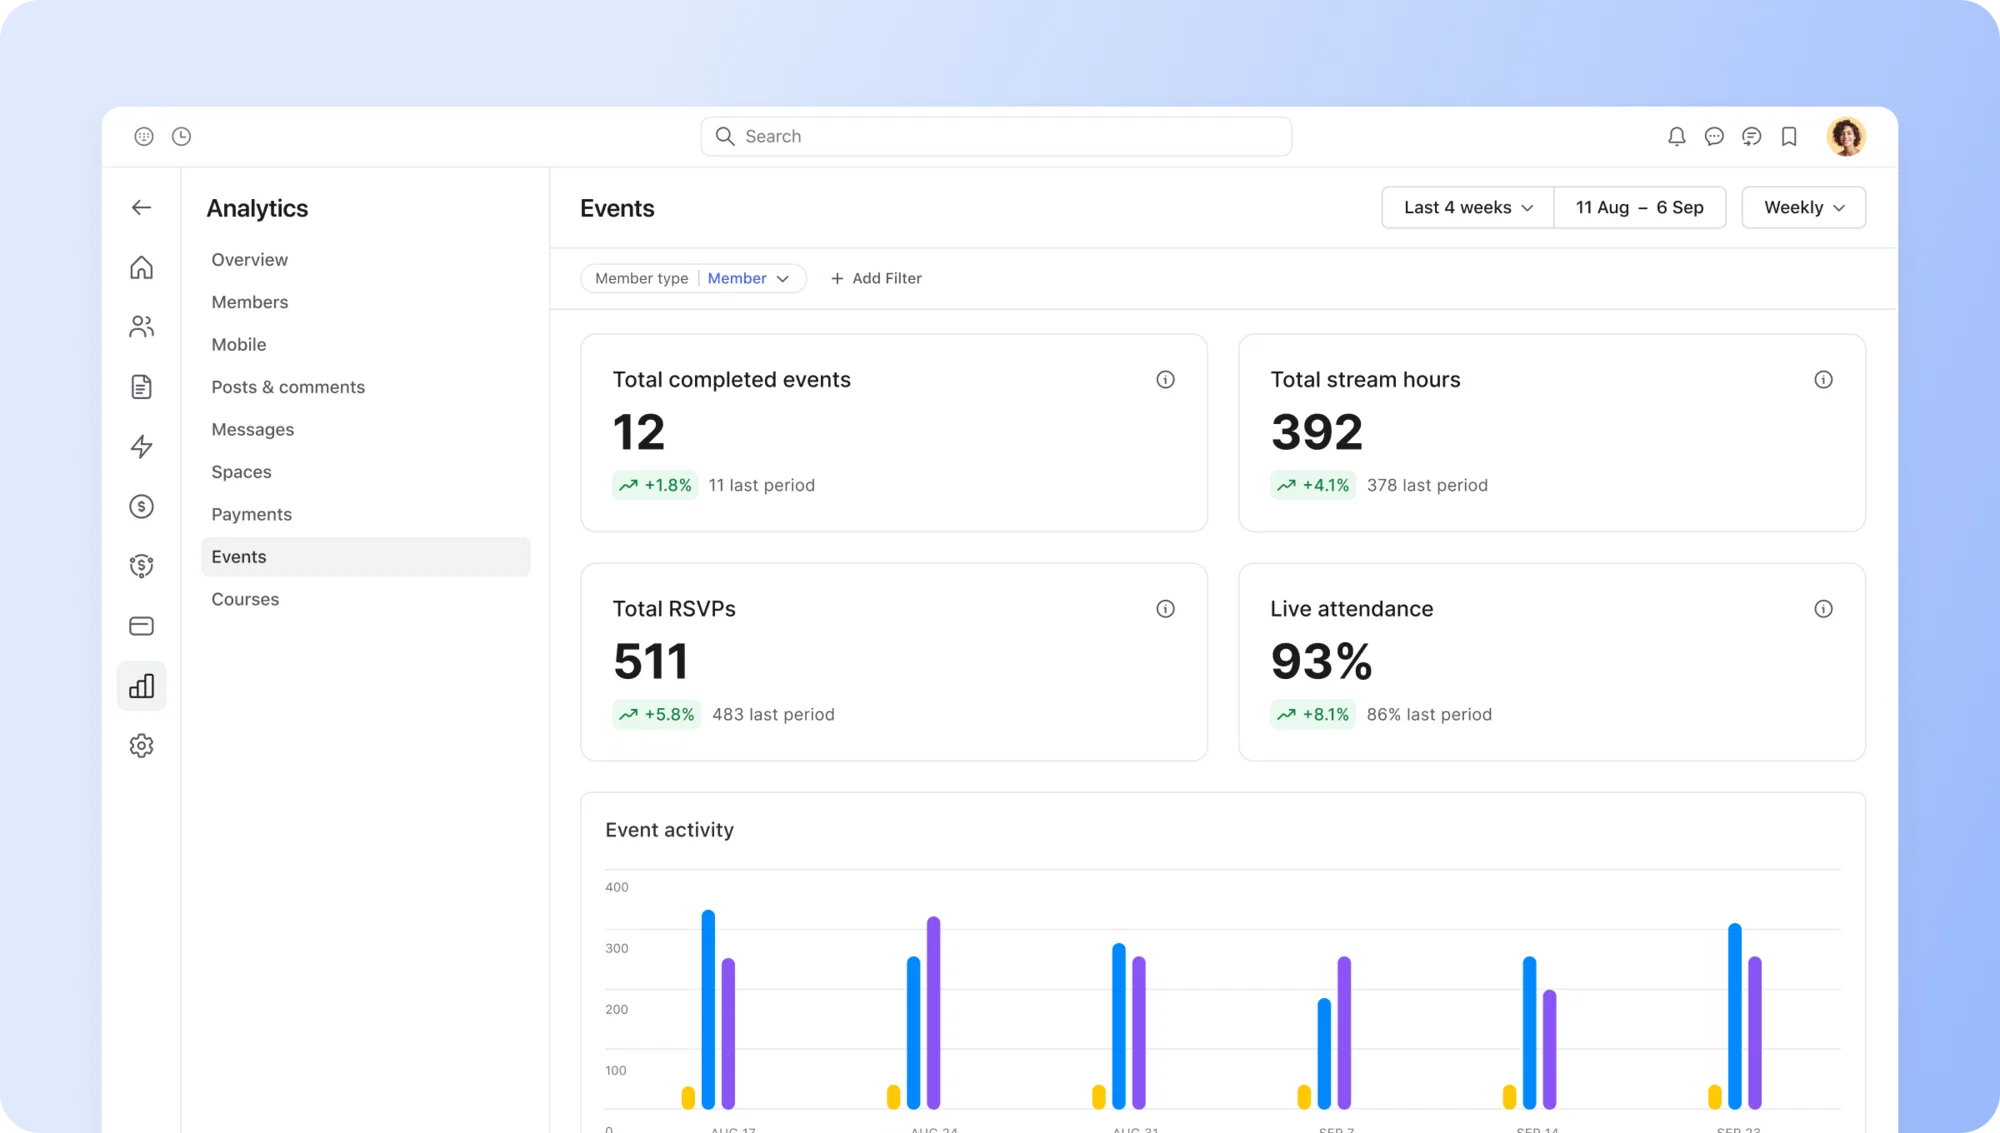Show info for Live attendance card

[x=1823, y=609]
